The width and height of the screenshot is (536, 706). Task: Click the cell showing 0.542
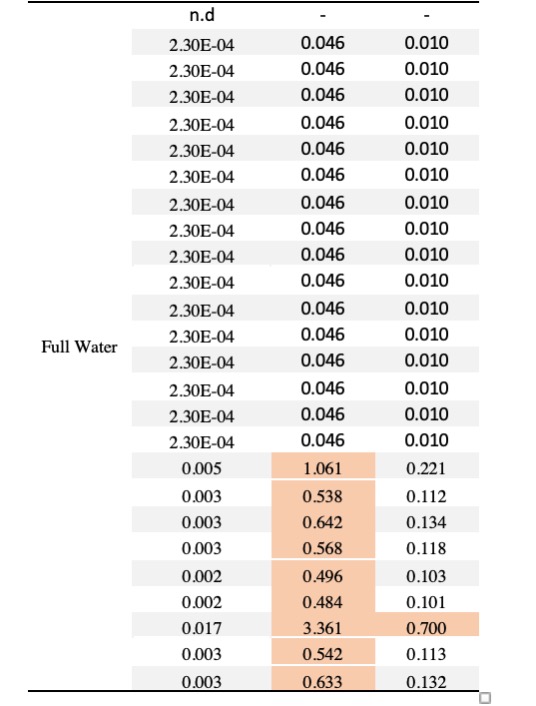(x=323, y=651)
